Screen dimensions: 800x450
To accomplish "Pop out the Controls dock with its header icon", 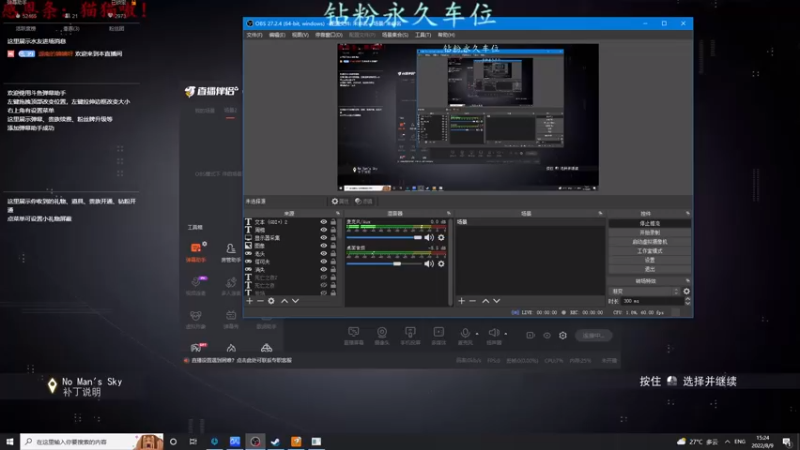I will 687,213.
